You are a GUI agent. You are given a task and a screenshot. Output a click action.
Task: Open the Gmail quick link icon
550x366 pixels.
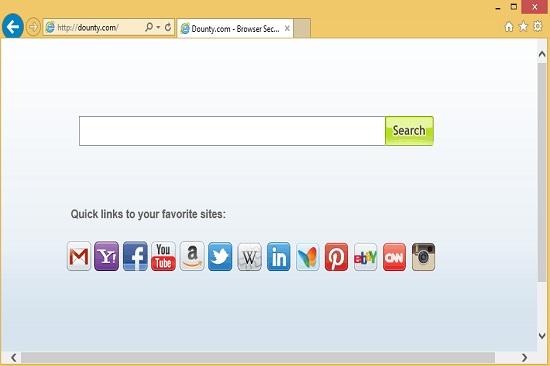coord(79,256)
